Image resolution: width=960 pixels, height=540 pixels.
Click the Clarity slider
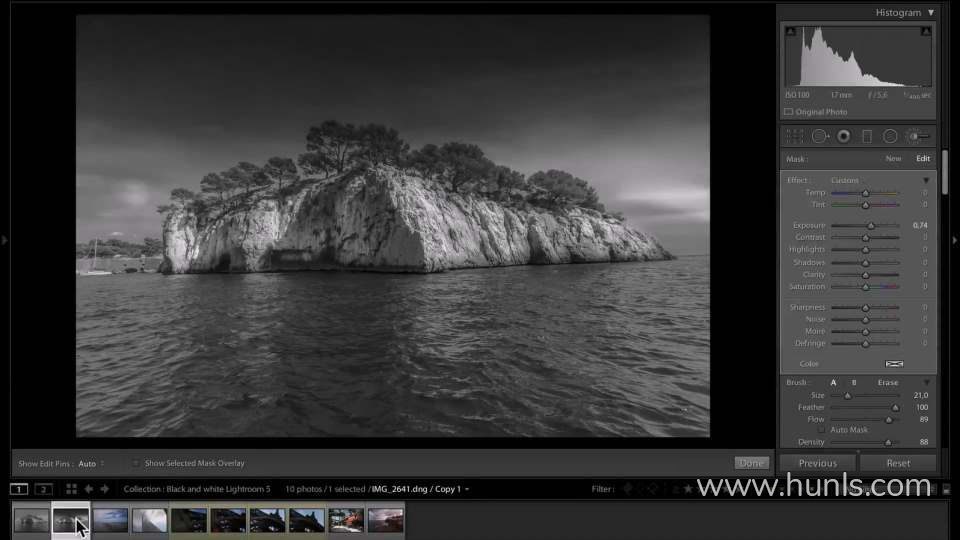click(x=865, y=274)
